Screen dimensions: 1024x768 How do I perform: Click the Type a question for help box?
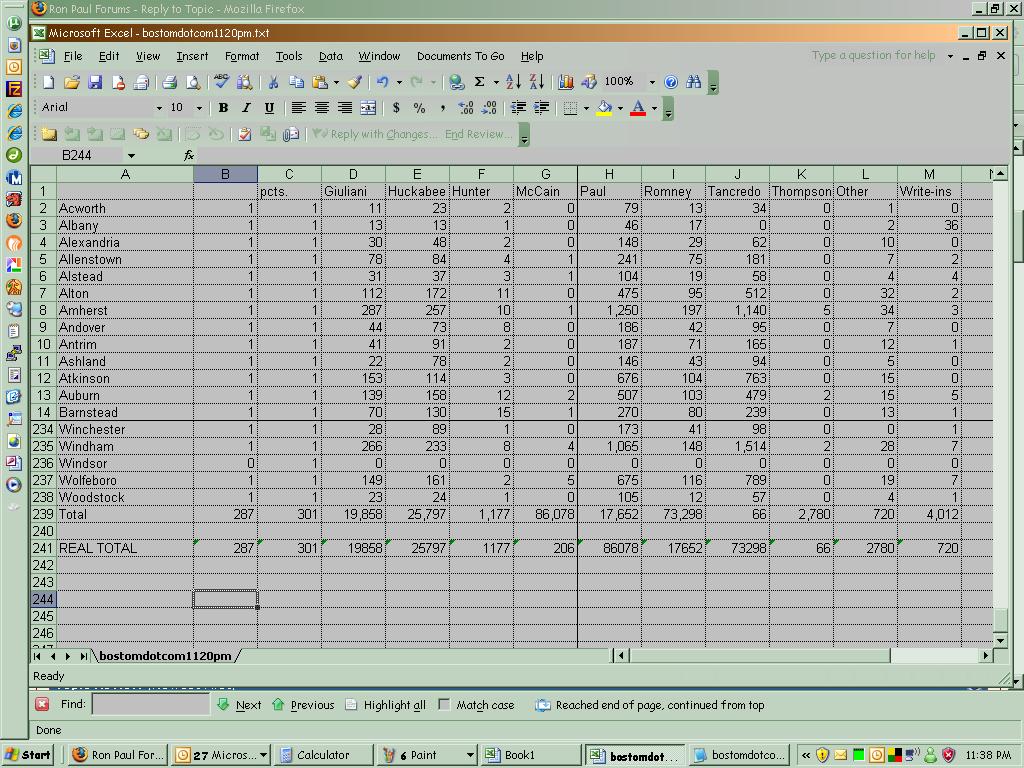[x=875, y=56]
